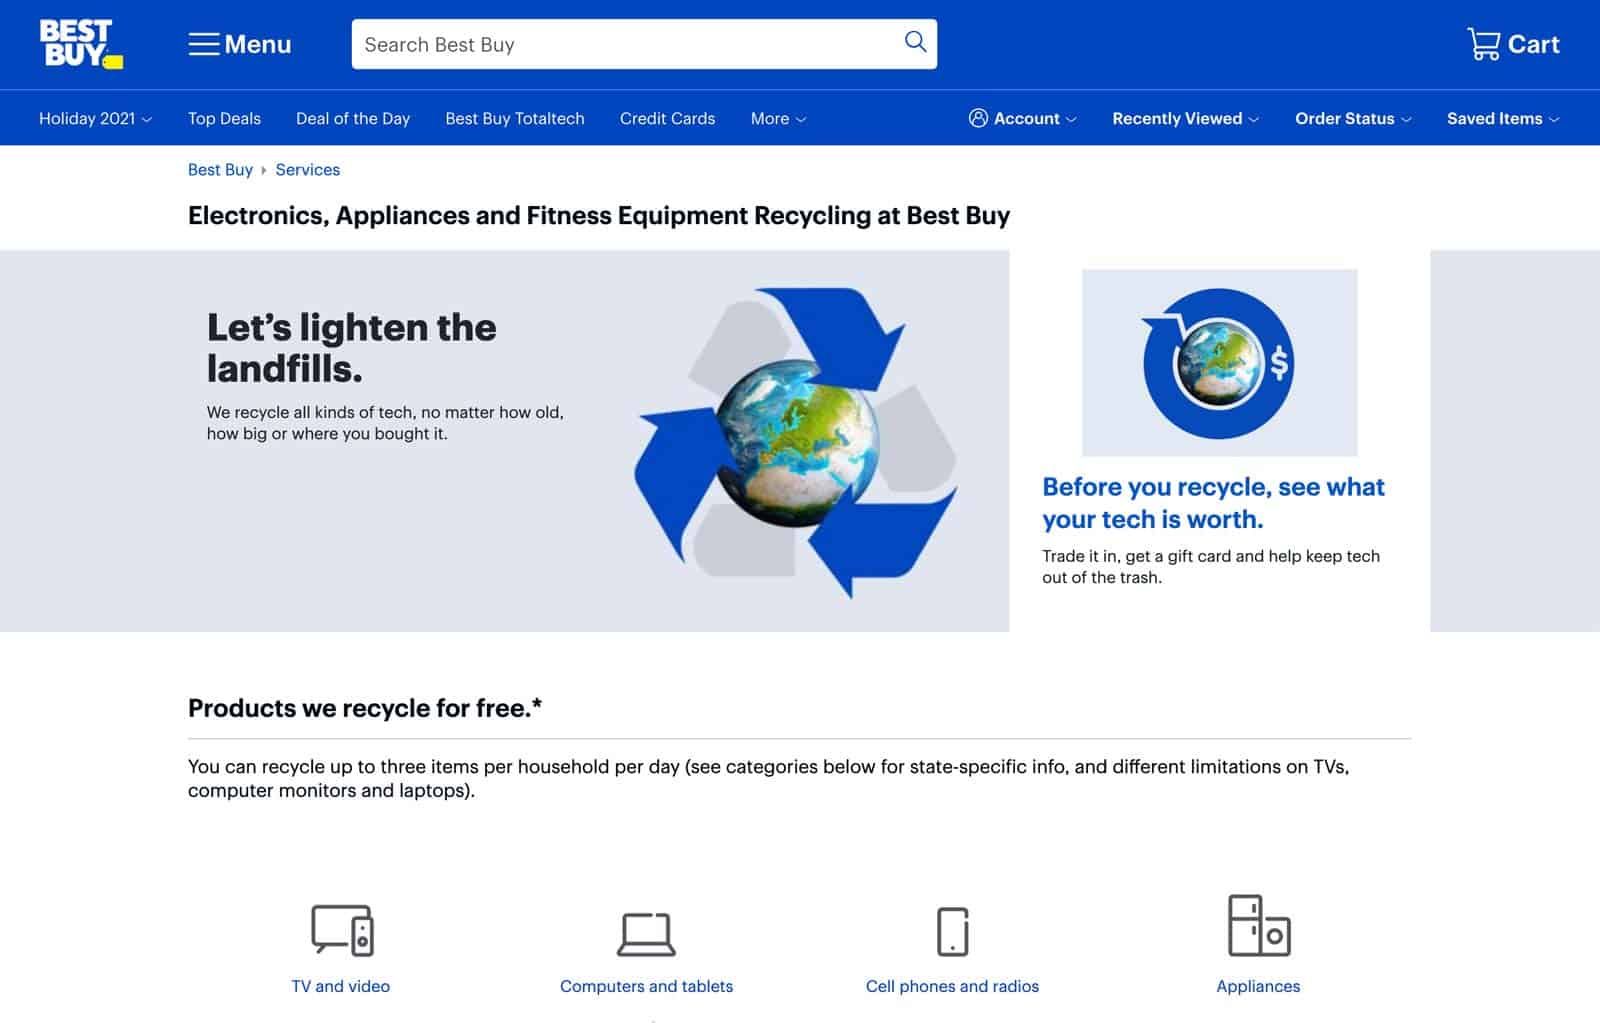Screen dimensions: 1600x1023
Task: Click the laptop Computers and tablets icon
Action: (646, 934)
